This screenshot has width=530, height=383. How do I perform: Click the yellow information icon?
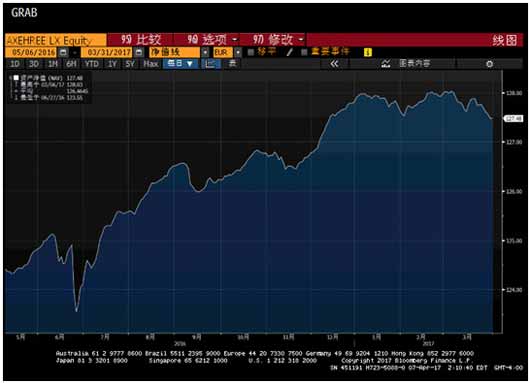pyautogui.click(x=368, y=52)
